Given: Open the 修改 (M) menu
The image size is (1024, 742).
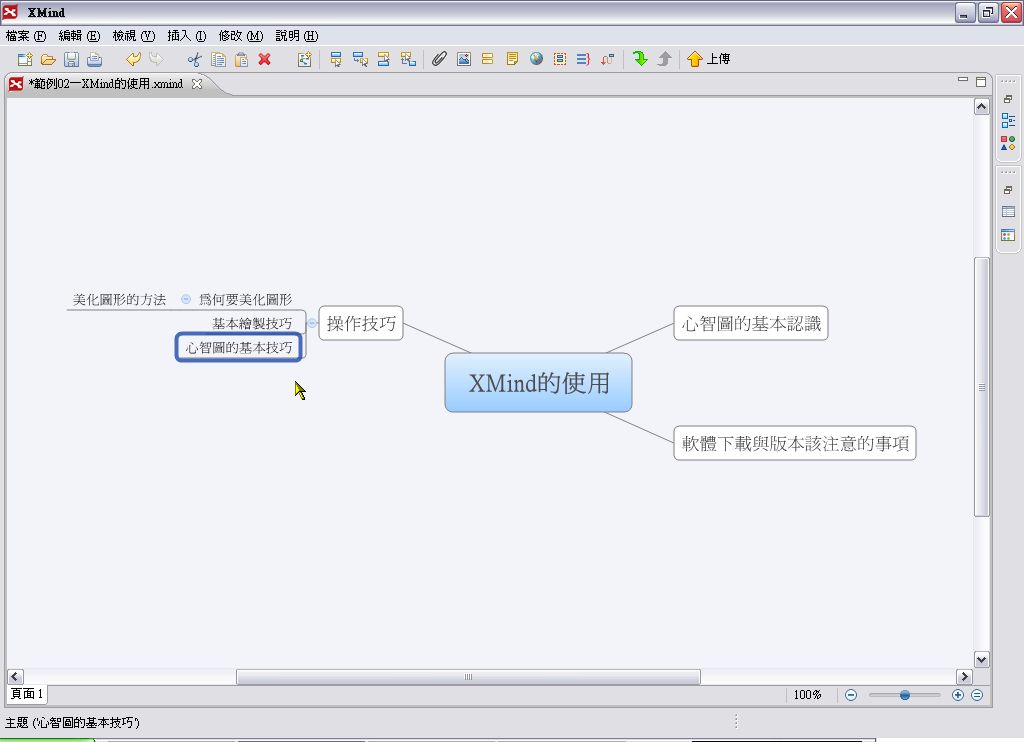Looking at the screenshot, I should click(240, 36).
